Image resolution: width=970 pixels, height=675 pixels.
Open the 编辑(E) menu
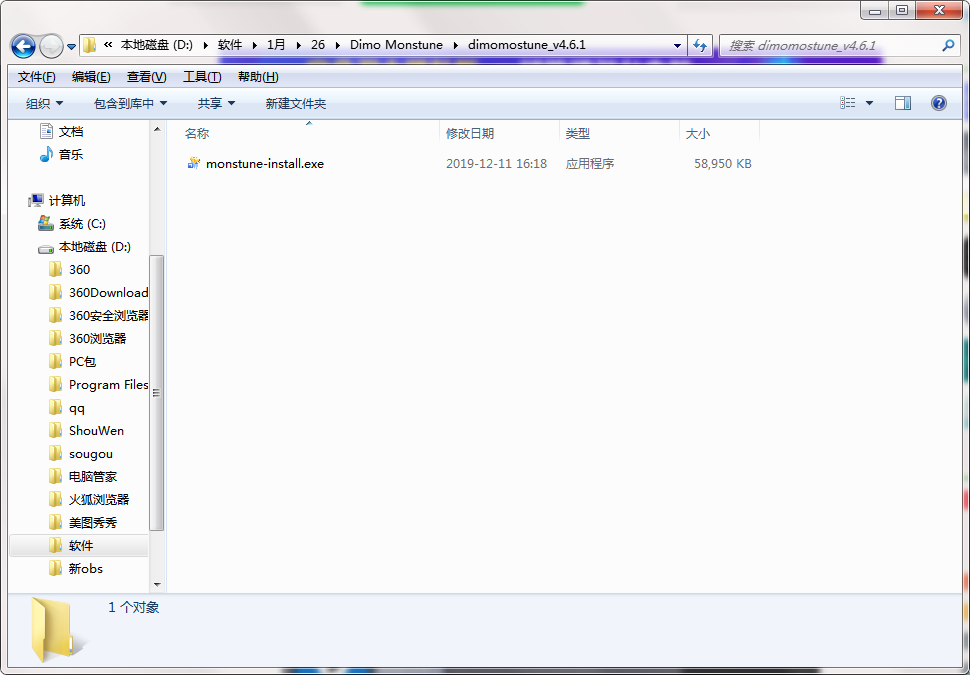coord(91,77)
